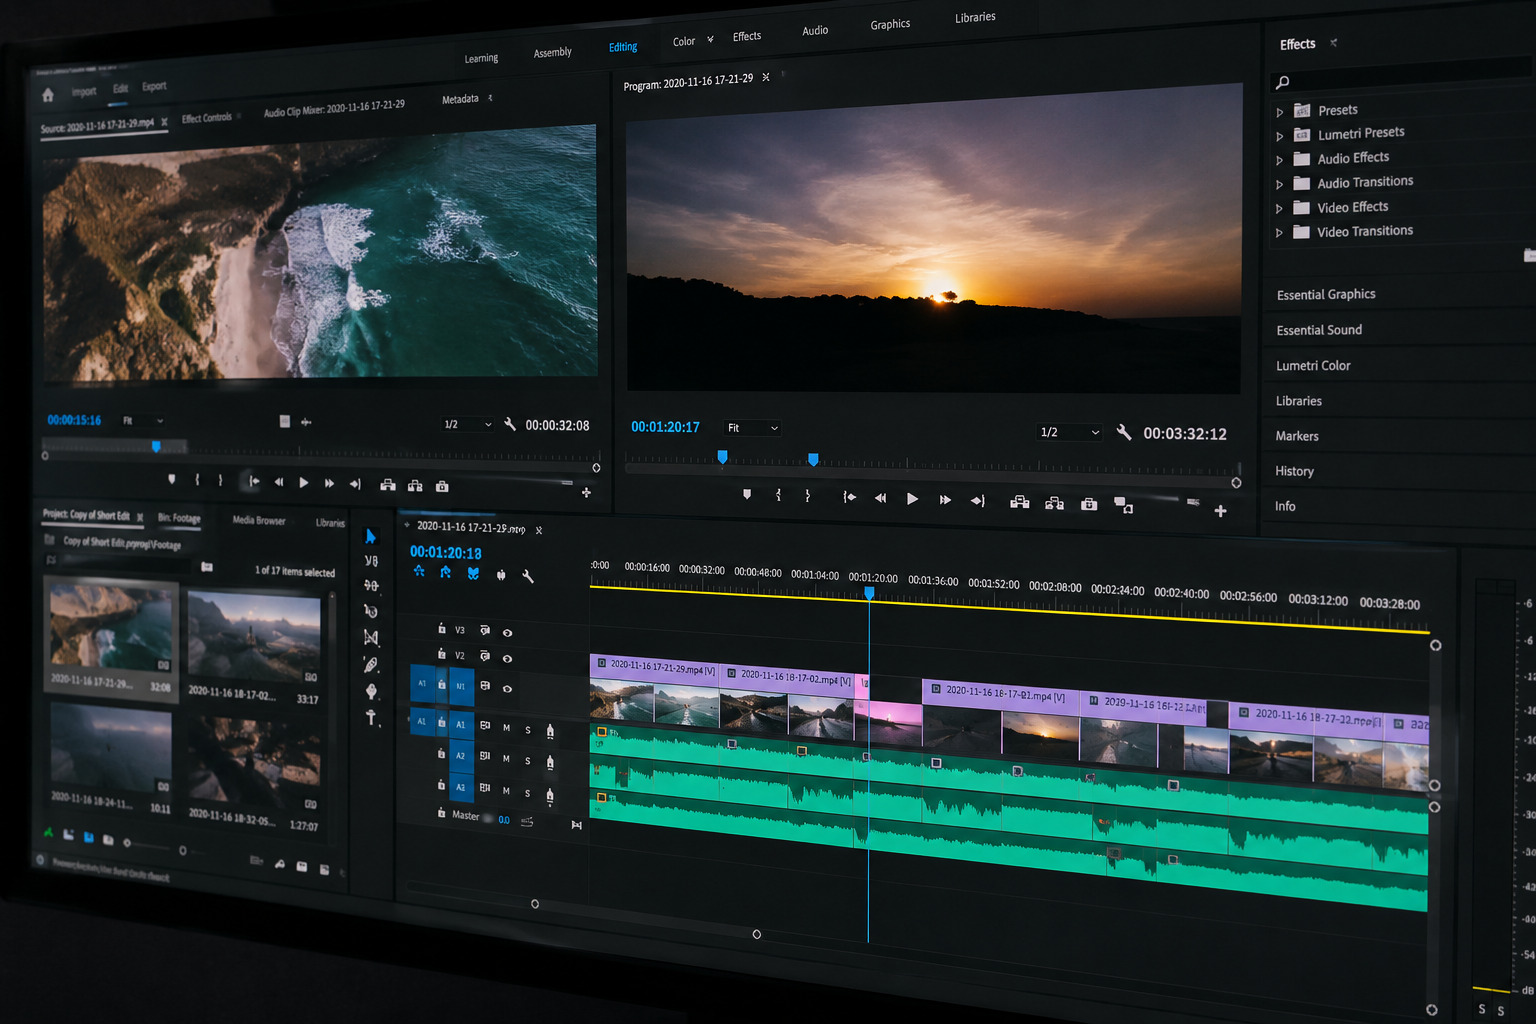
Task: Open Program monitor button editor plus
Action: (x=1220, y=511)
